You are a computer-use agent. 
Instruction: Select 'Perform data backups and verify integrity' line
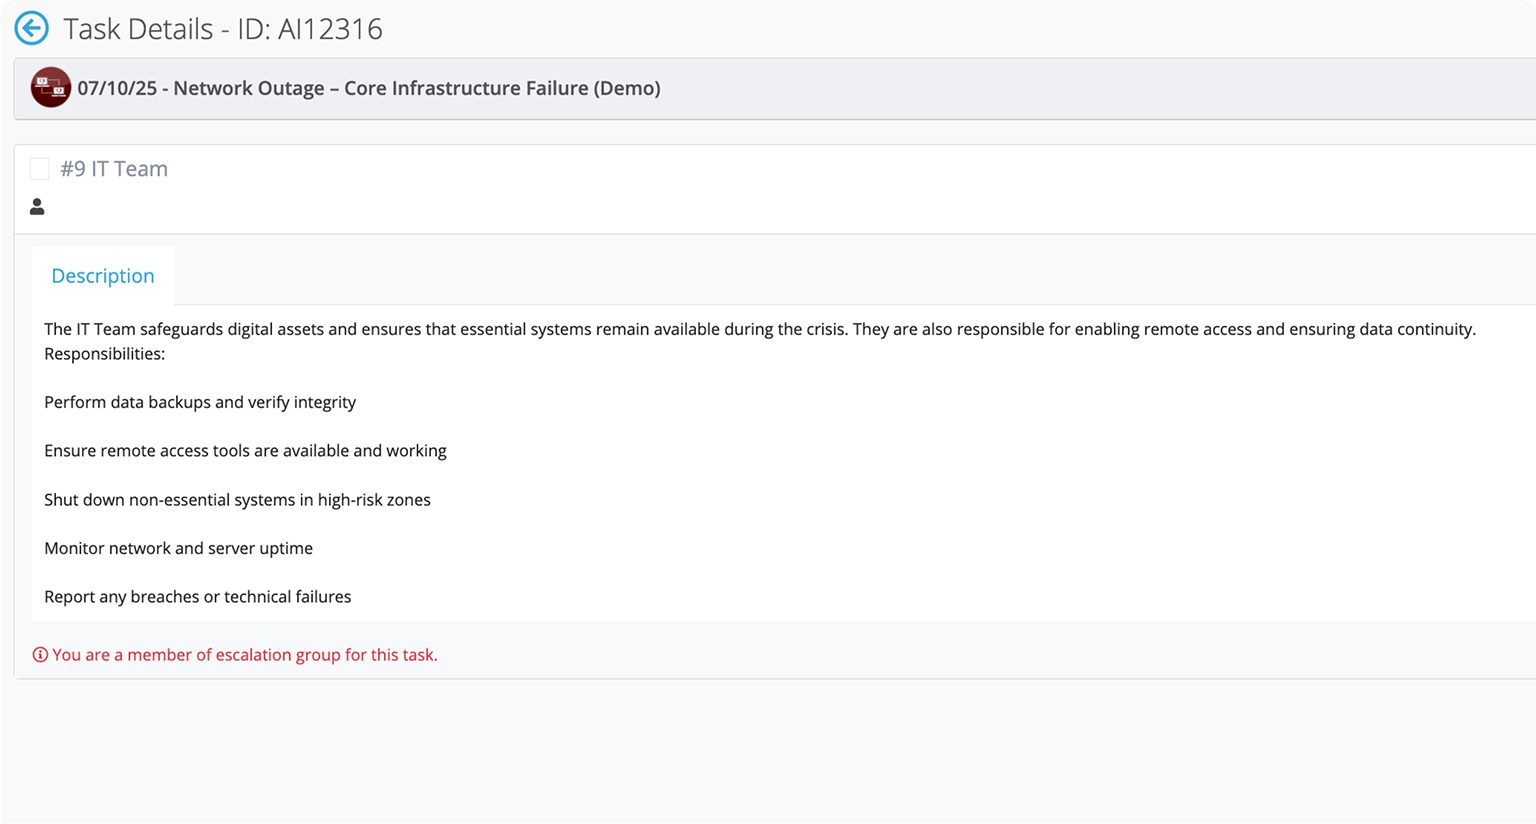coord(200,402)
